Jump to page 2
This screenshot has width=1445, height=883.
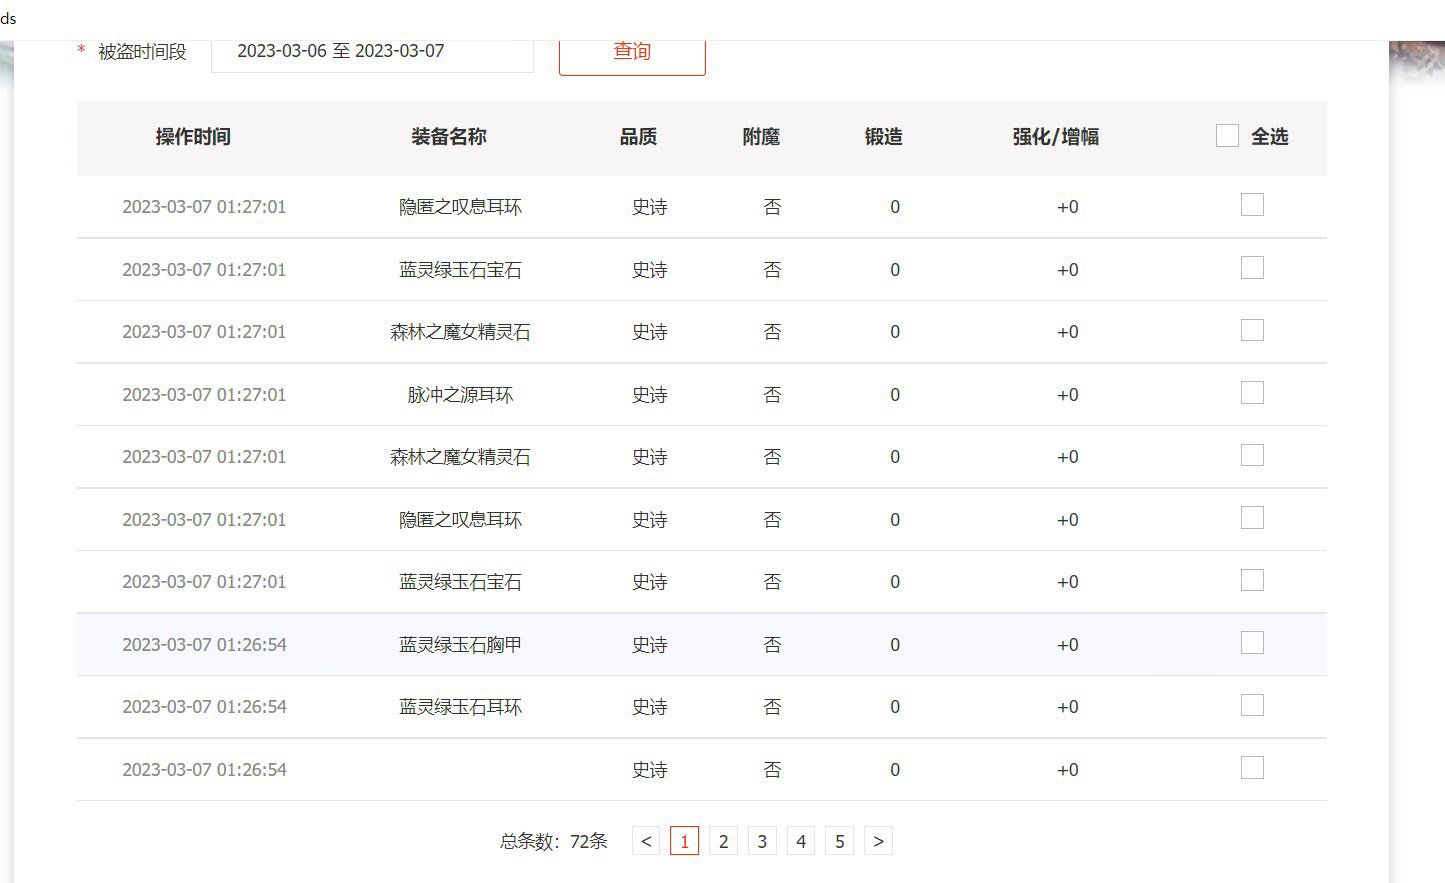(723, 841)
